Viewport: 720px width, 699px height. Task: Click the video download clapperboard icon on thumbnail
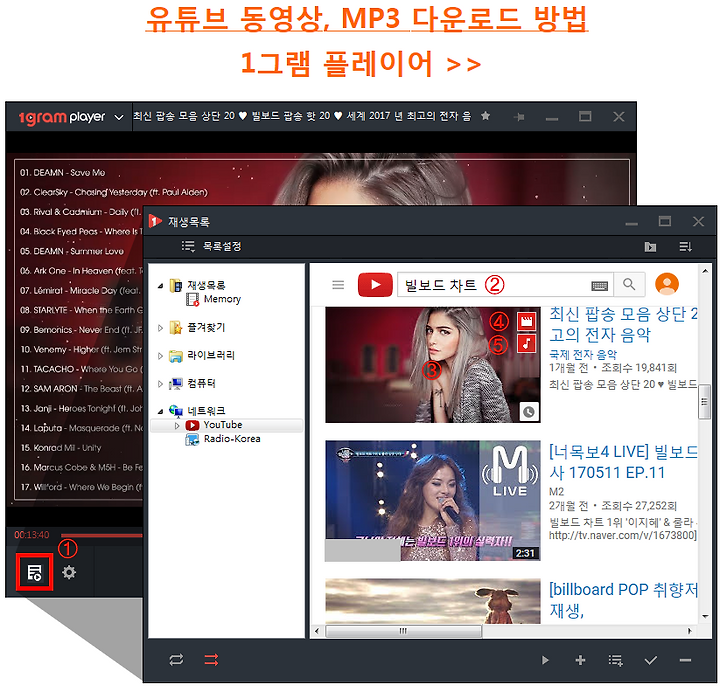[x=527, y=321]
